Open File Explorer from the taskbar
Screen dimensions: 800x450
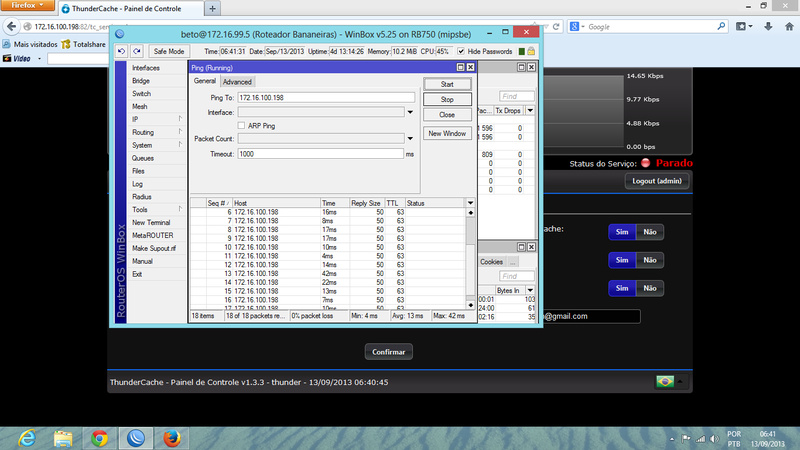(x=63, y=438)
